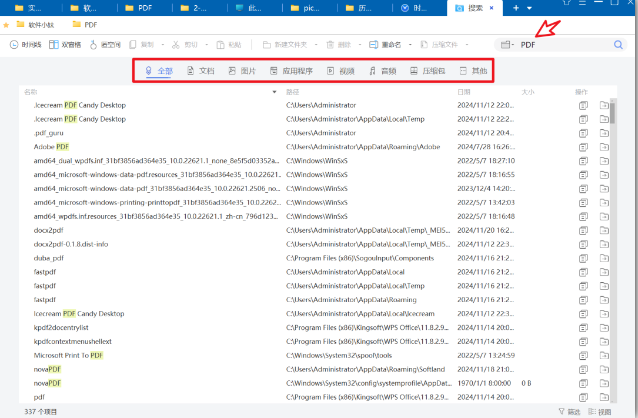
Task: Click the 视图 view mode icon in status bar
Action: tap(592, 411)
